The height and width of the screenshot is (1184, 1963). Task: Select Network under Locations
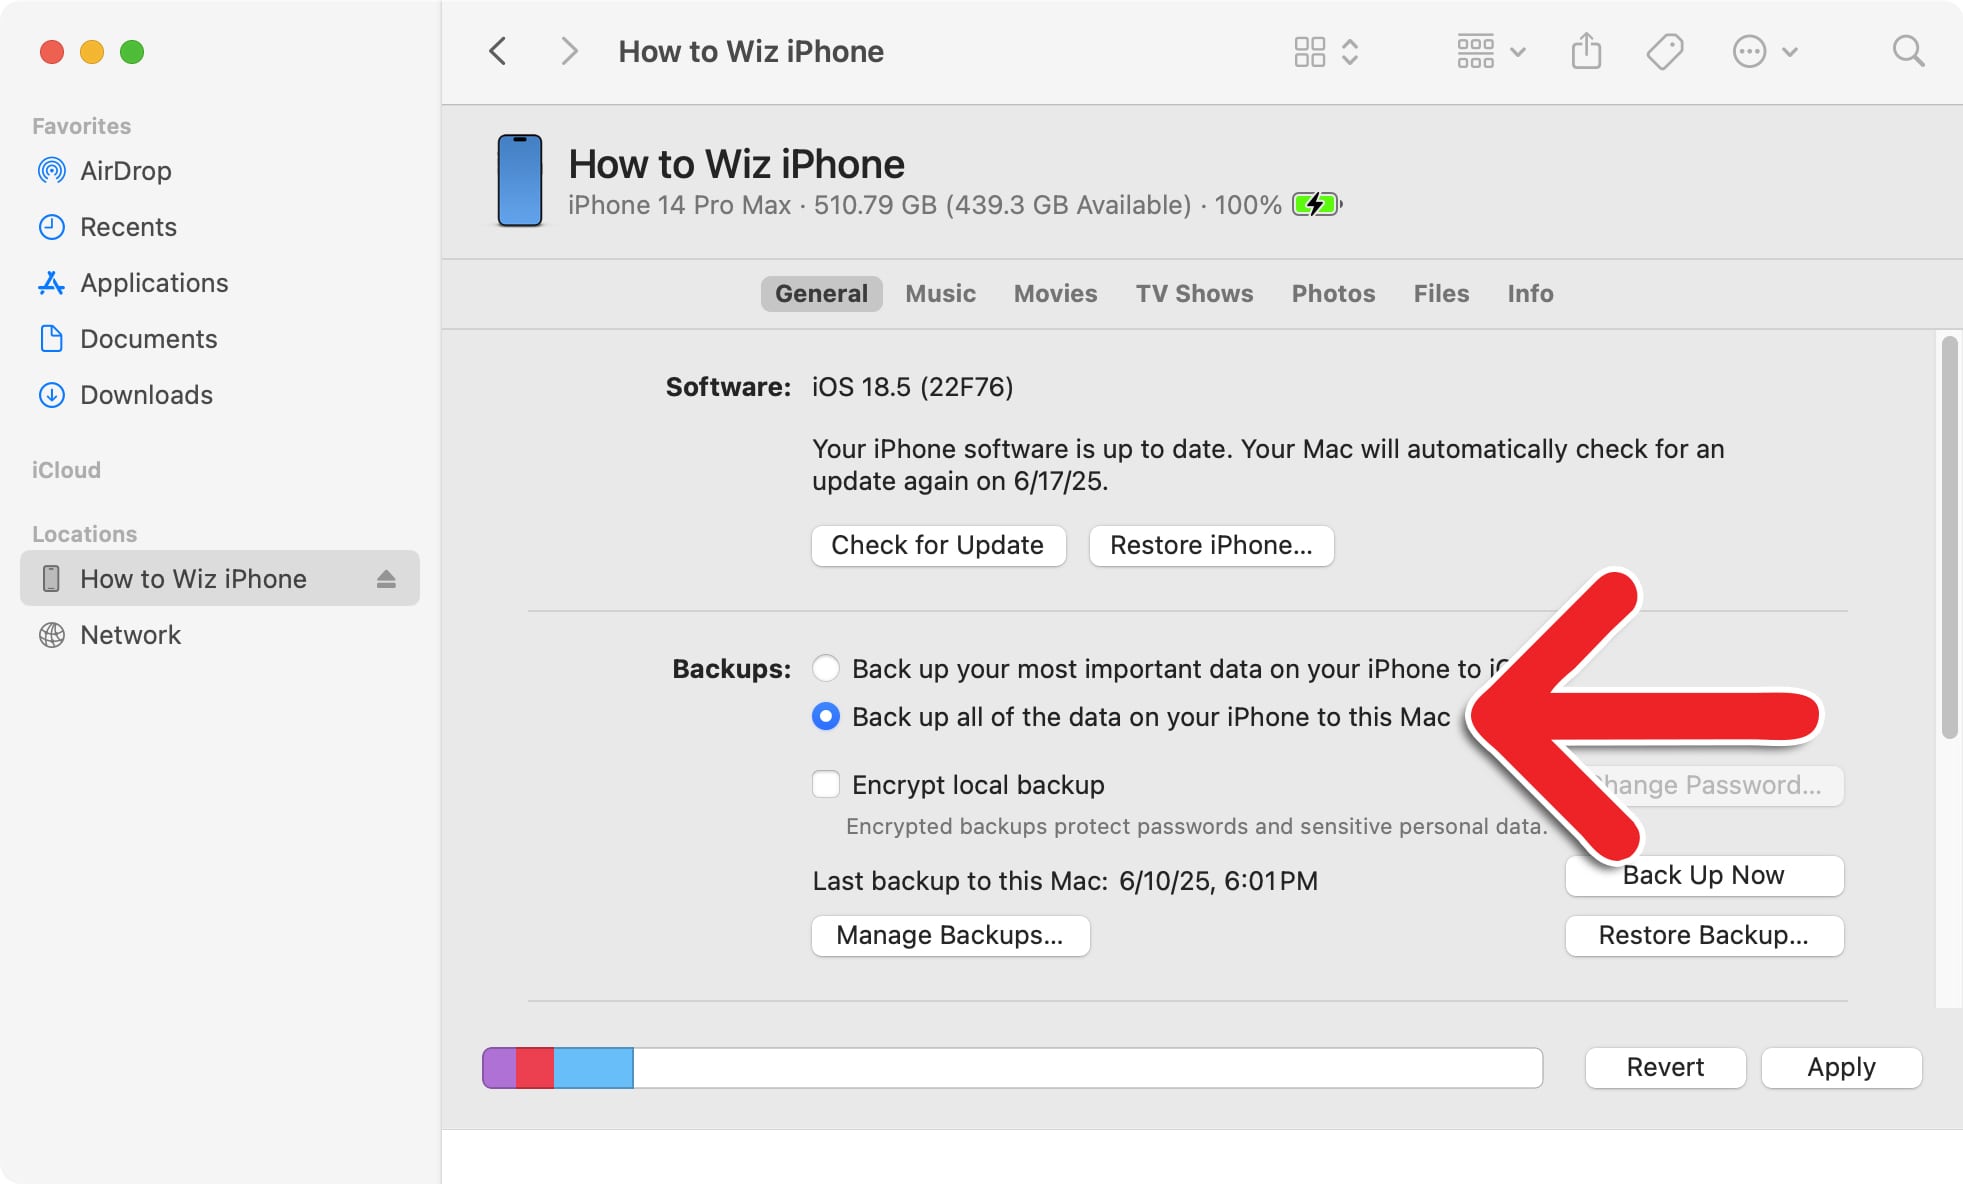[130, 634]
